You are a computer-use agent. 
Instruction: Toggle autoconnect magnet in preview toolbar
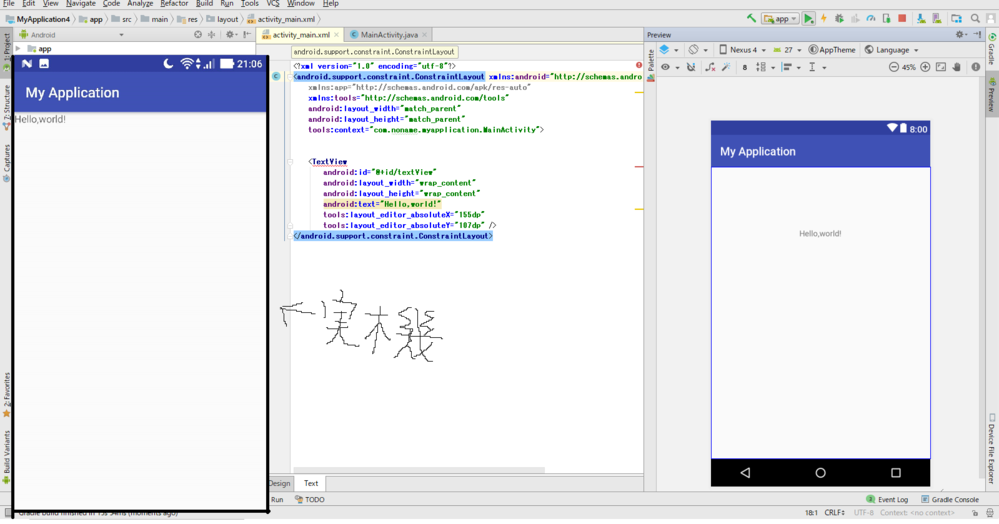click(690, 67)
